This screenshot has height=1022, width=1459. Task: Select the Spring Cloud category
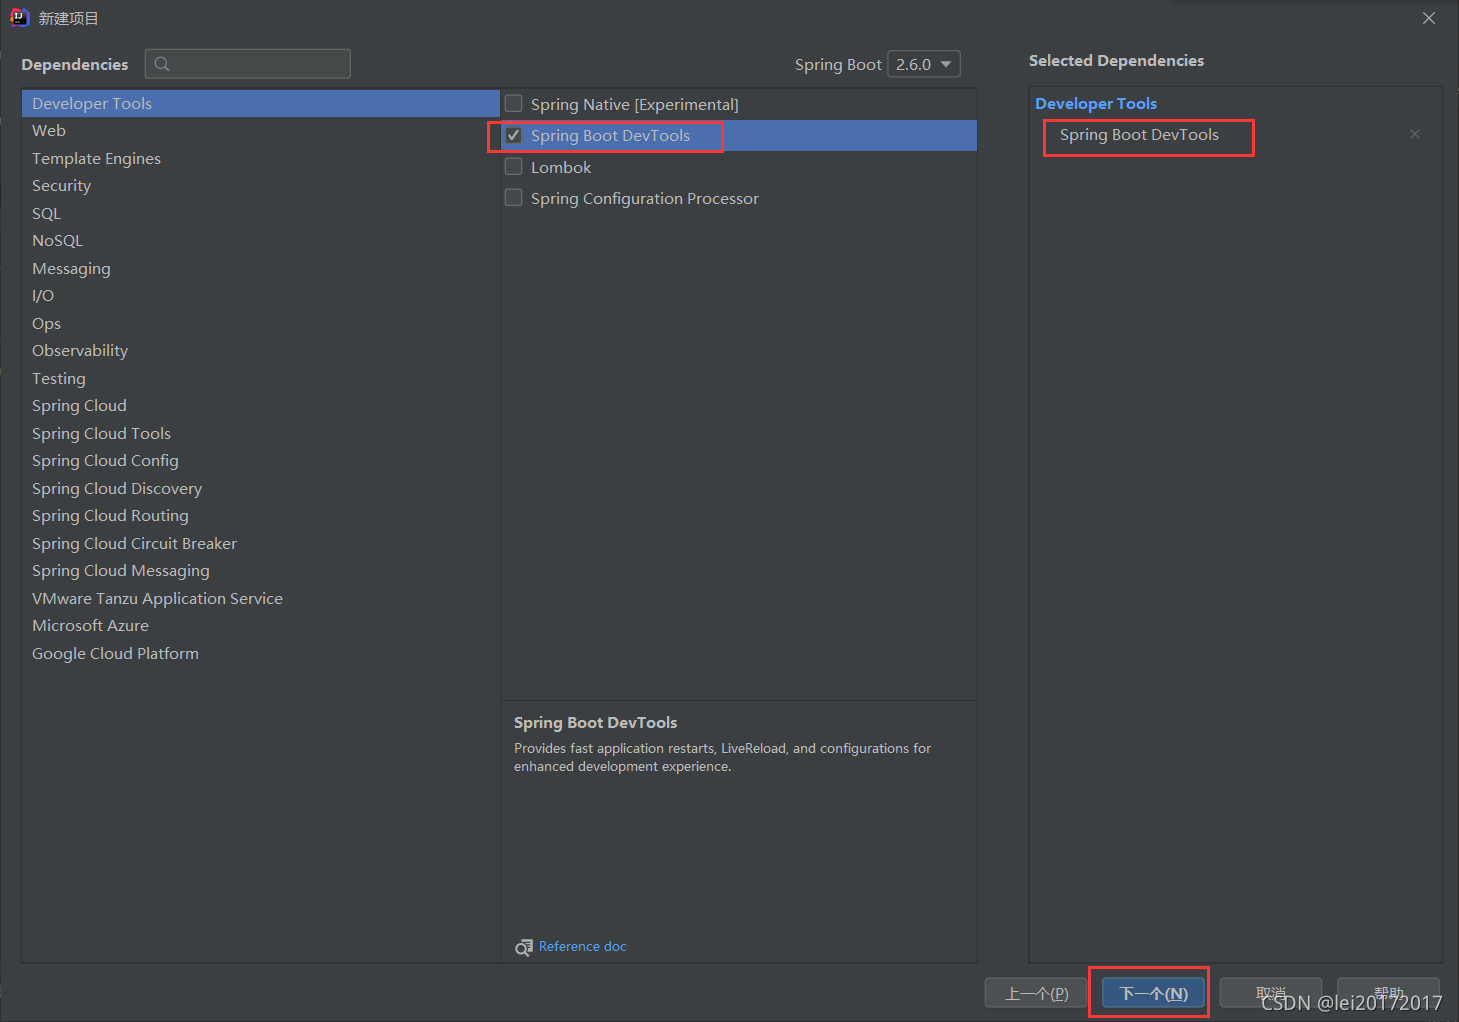click(x=261, y=406)
